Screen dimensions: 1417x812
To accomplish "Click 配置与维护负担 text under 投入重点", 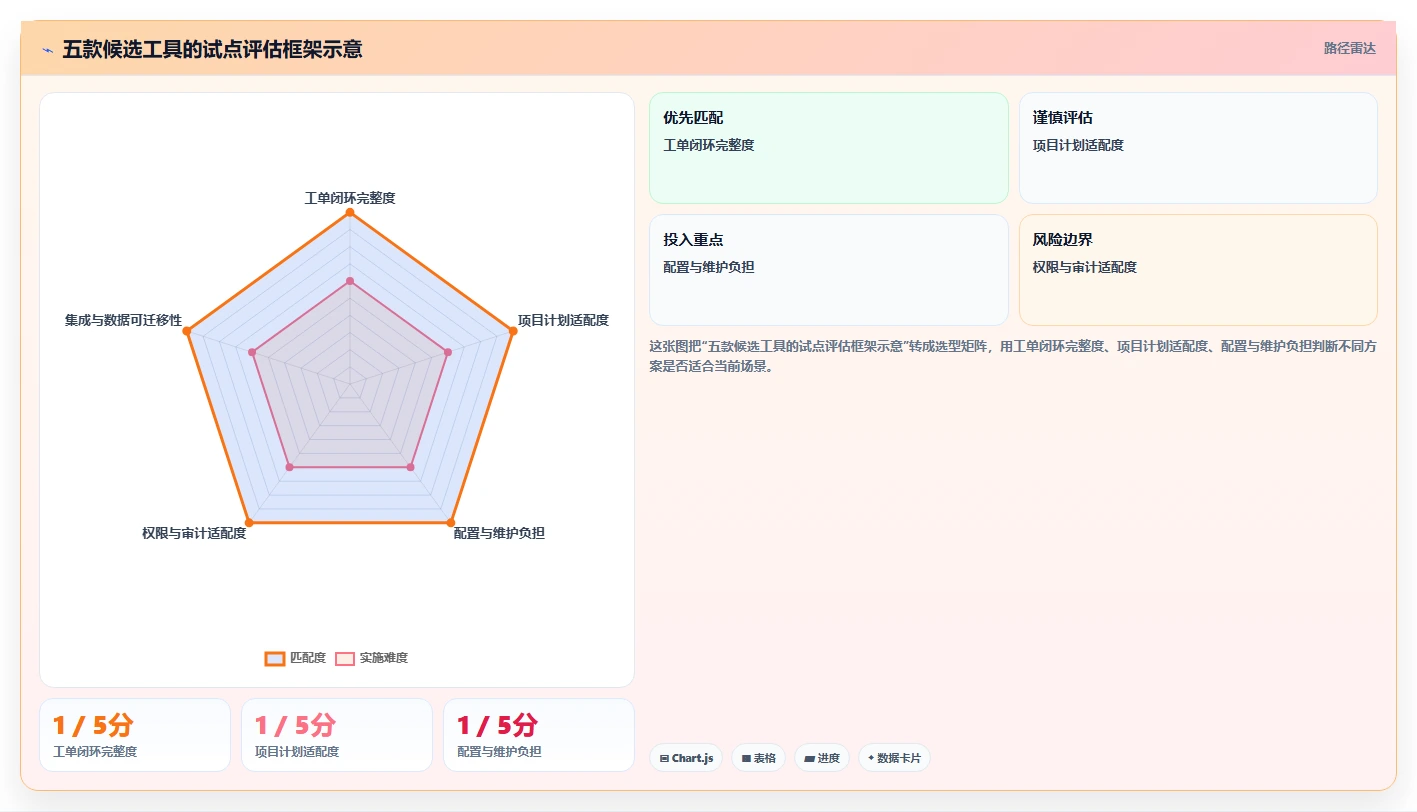I will pos(709,267).
